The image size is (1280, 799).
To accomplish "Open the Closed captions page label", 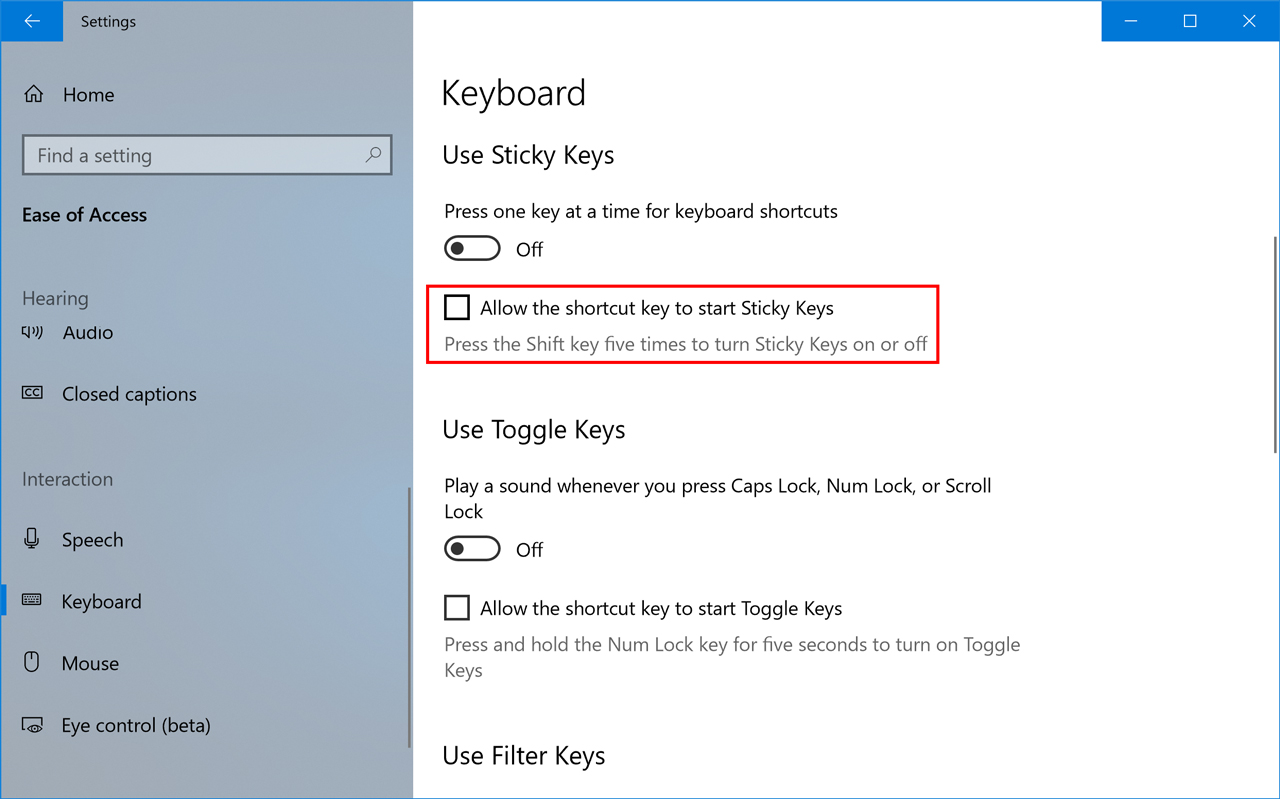I will click(129, 394).
